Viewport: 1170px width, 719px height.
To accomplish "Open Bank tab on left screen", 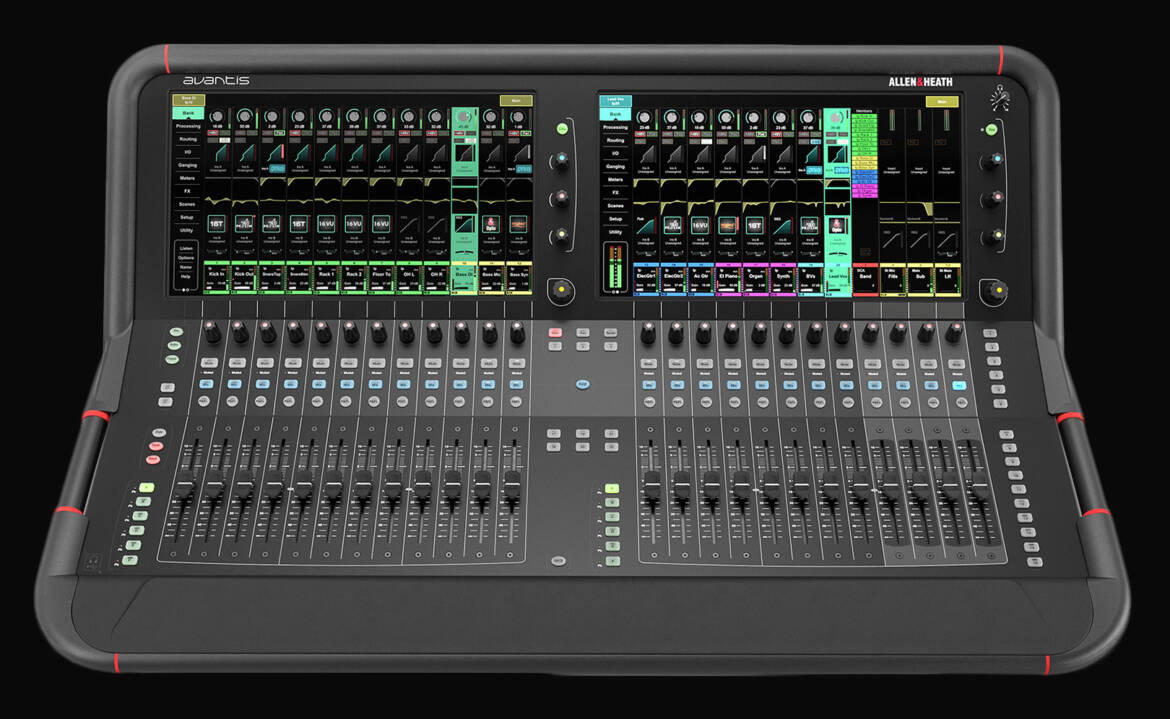I will 188,113.
